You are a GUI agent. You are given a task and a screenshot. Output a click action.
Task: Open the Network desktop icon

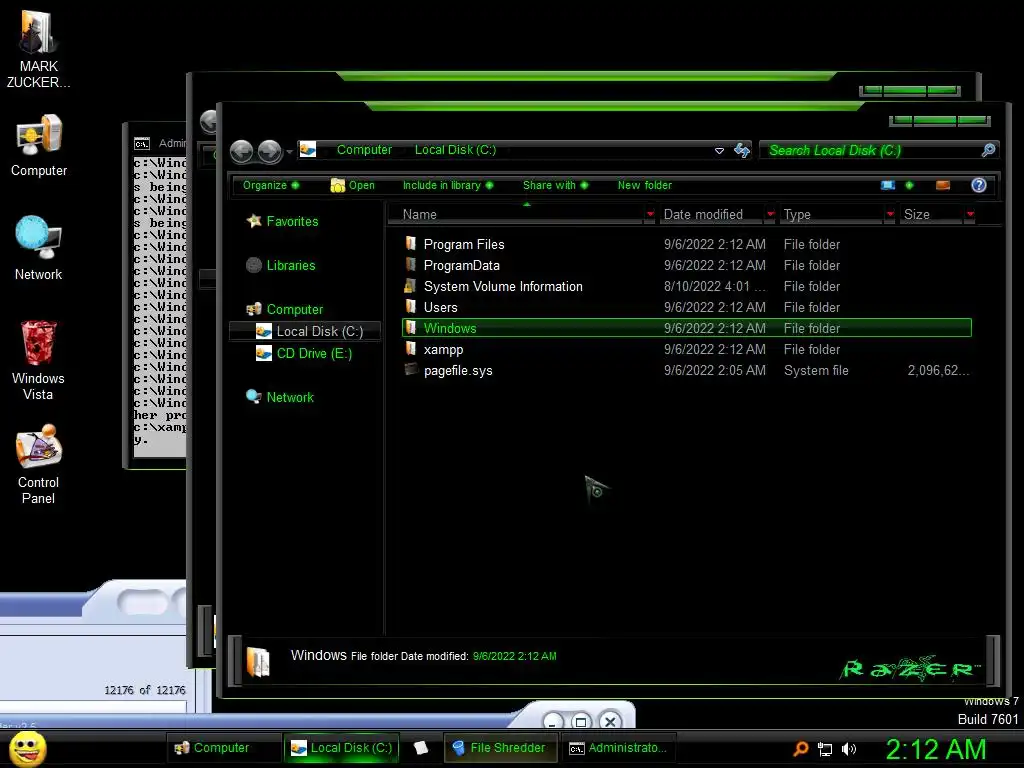pyautogui.click(x=39, y=248)
